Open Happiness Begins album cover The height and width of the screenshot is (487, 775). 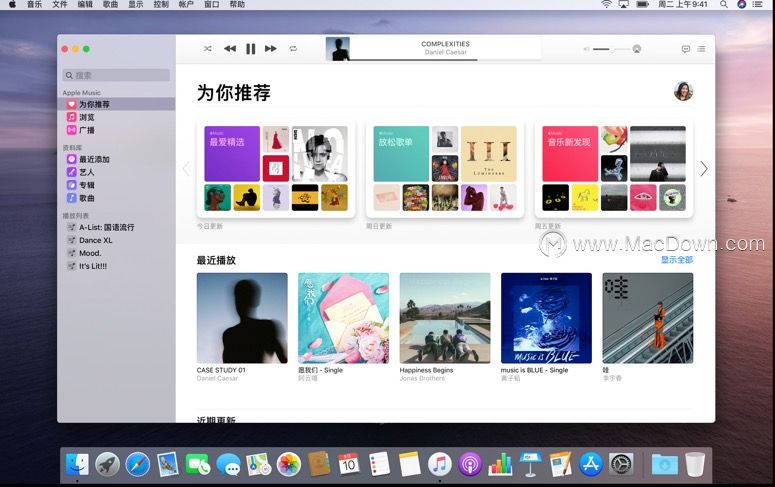[445, 318]
